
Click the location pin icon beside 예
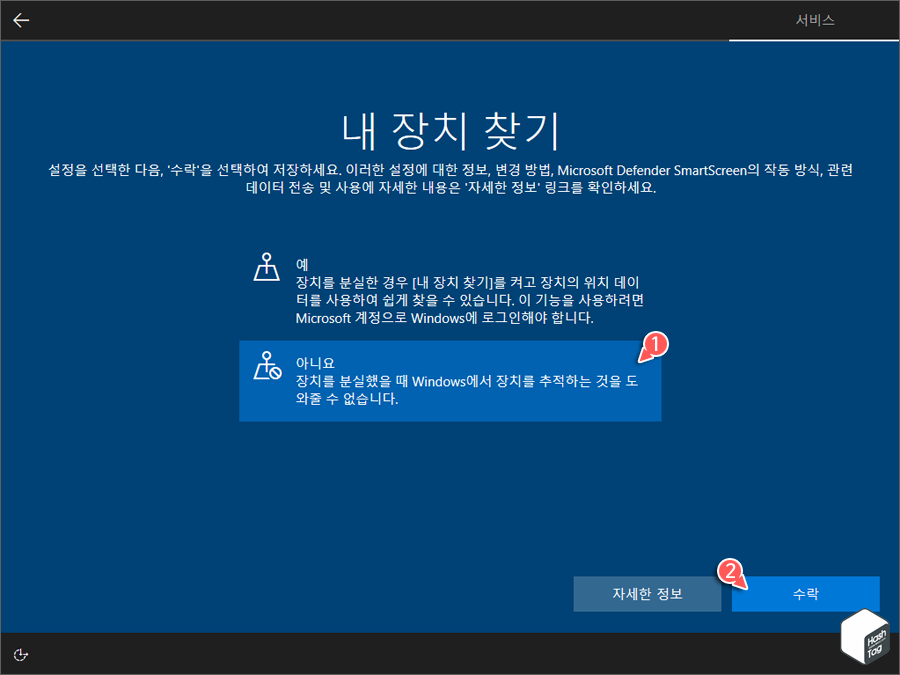point(266,267)
